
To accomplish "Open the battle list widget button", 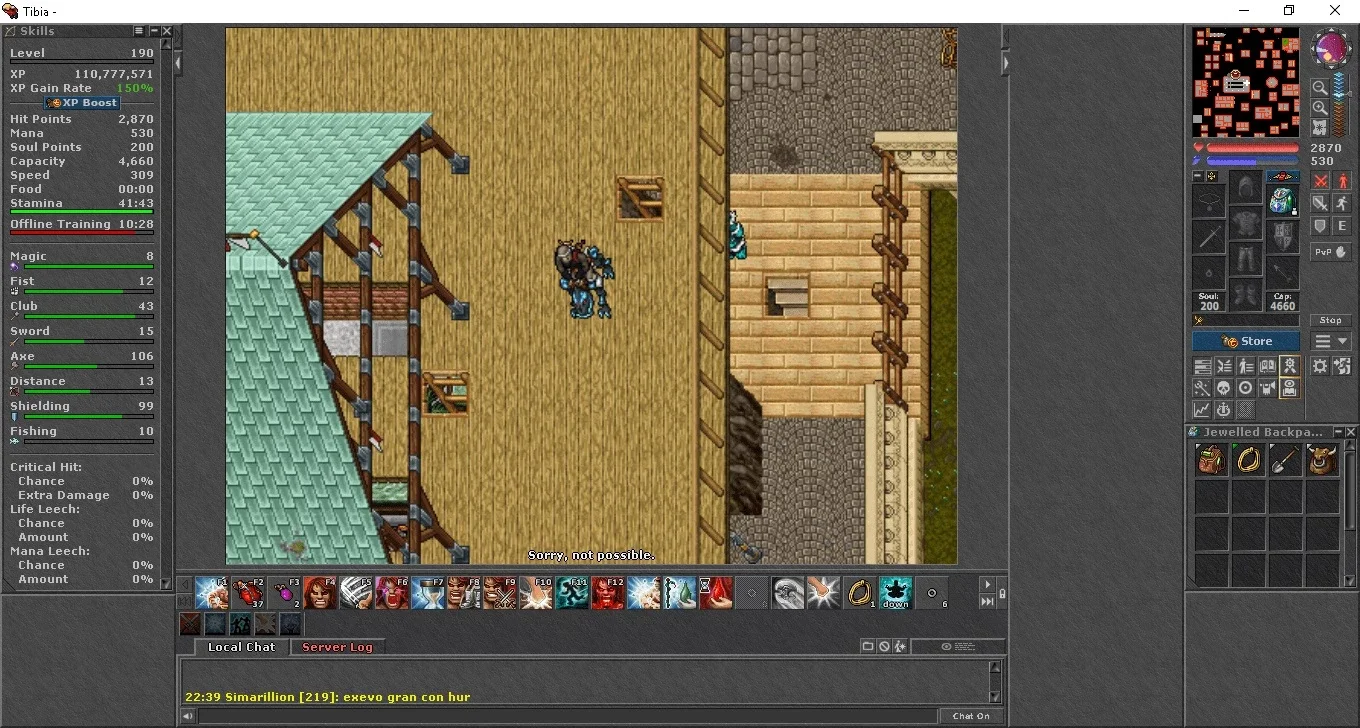I will (x=1223, y=366).
